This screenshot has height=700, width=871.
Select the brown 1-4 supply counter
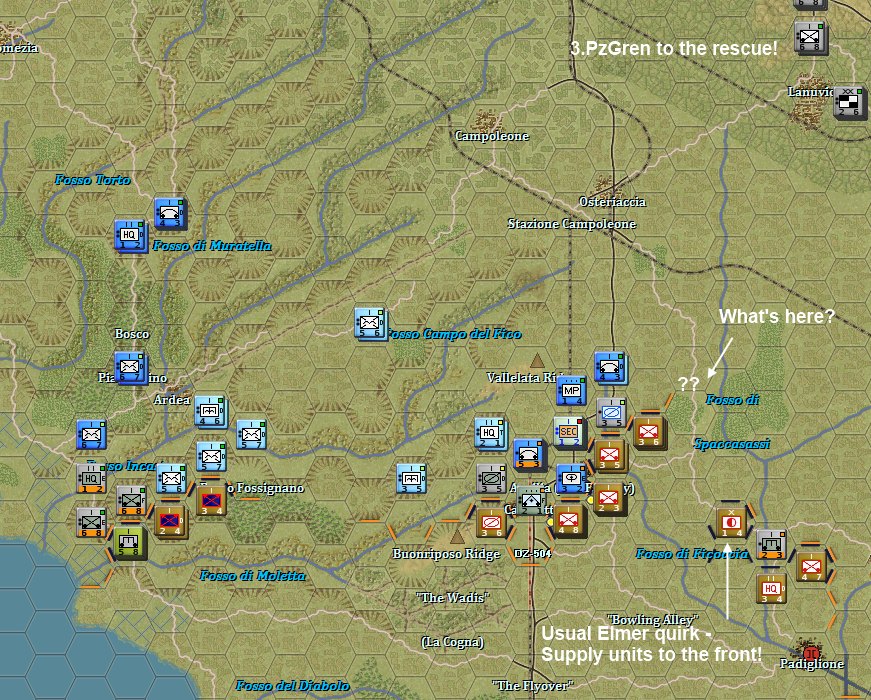731,523
